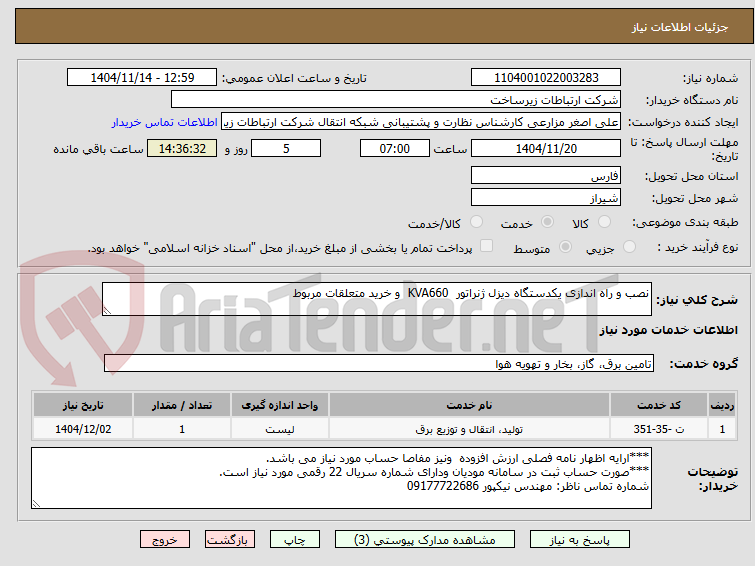Viewport: 755px width, 566px height.
Task: Click the unit cell 'لیست'
Action: click(280, 429)
